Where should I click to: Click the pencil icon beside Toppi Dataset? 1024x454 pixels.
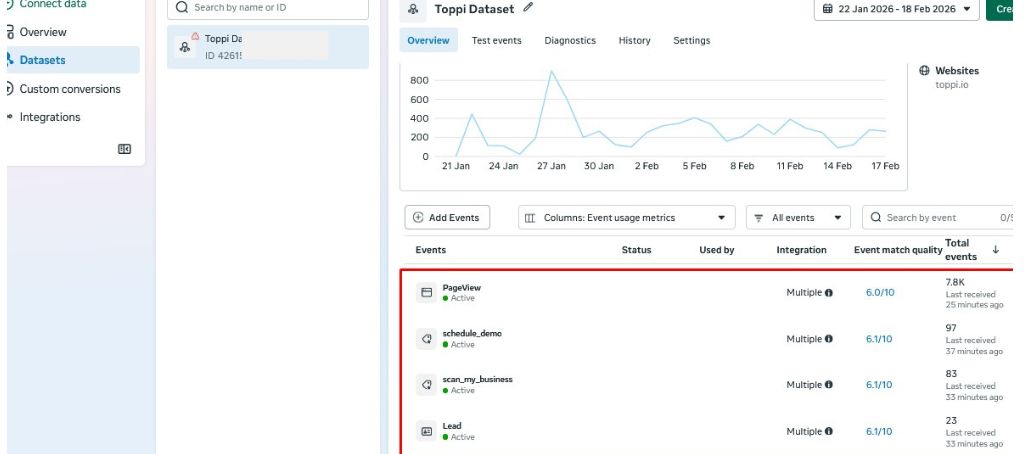pyautogui.click(x=529, y=8)
